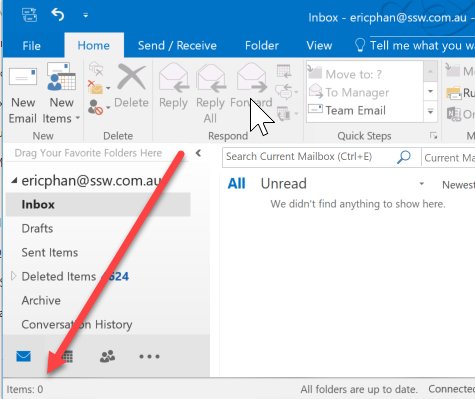Switch to the View ribbon tab
Viewport: 475px width, 399px height.
coord(319,45)
